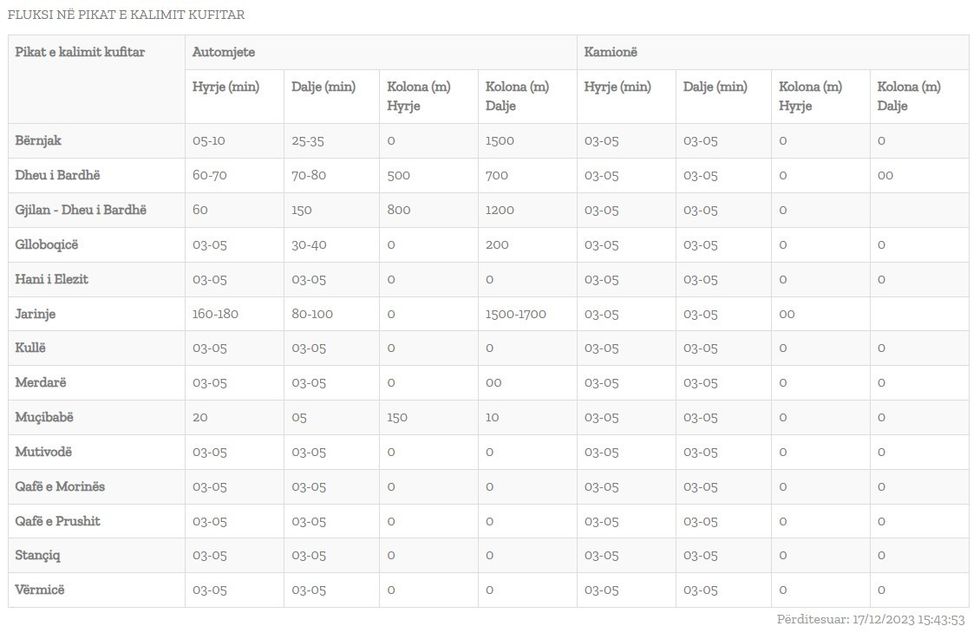The width and height of the screenshot is (980, 638).
Task: Select the Jarinje border crossing name
Action: pyautogui.click(x=36, y=314)
